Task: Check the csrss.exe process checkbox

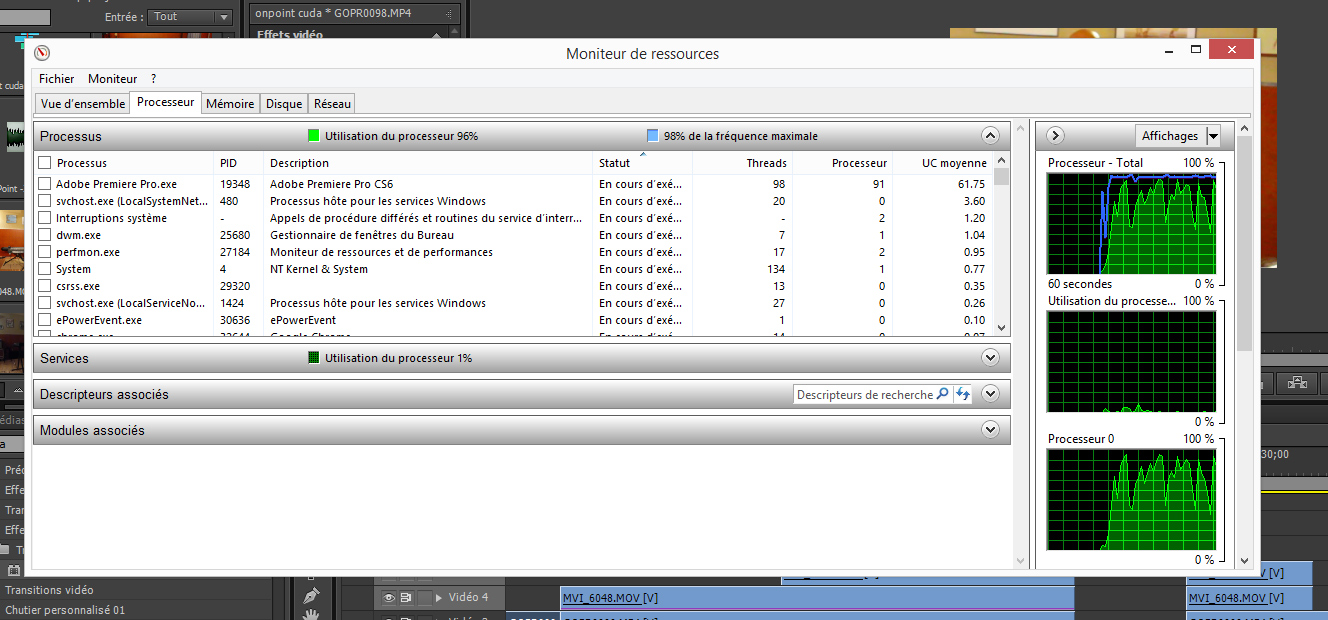Action: pos(44,286)
